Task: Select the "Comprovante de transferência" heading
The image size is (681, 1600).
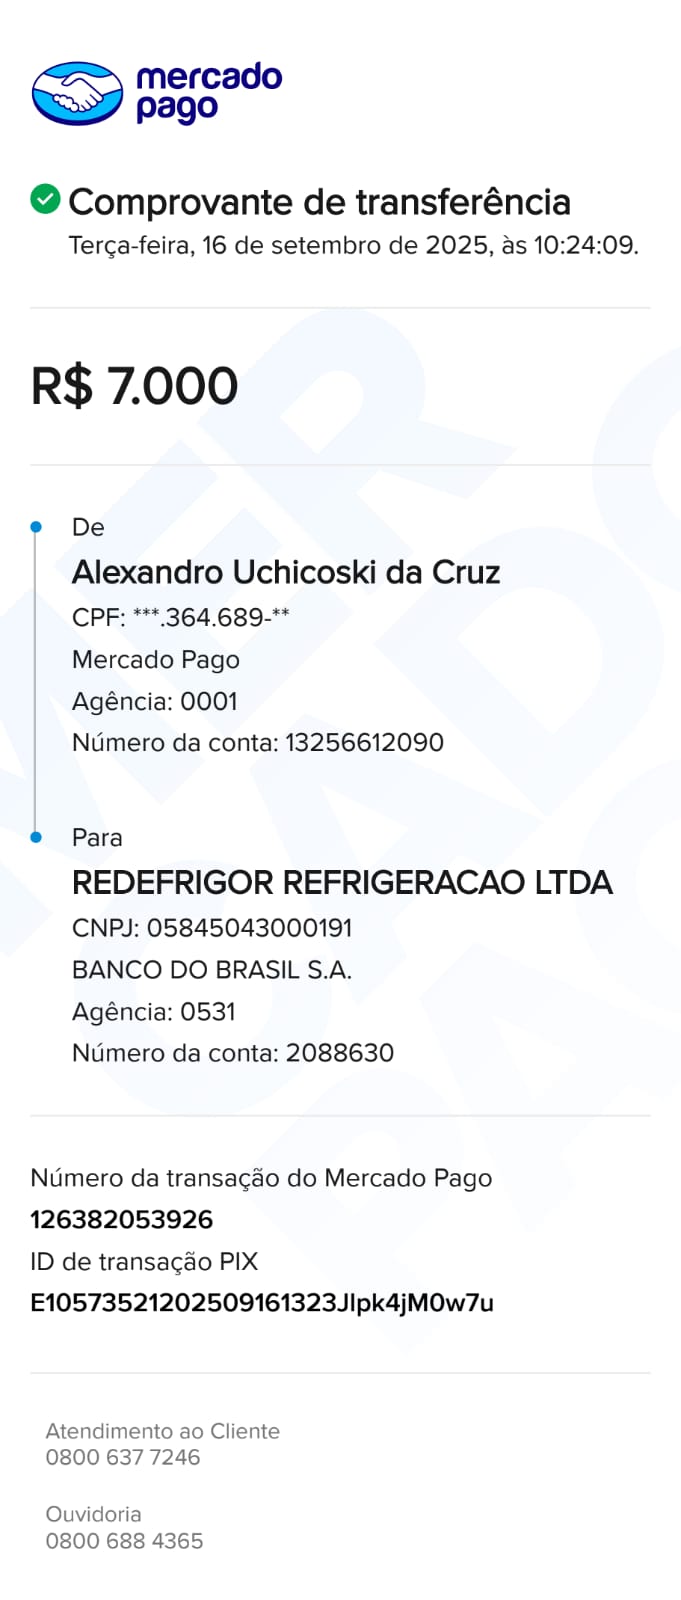Action: (x=319, y=202)
